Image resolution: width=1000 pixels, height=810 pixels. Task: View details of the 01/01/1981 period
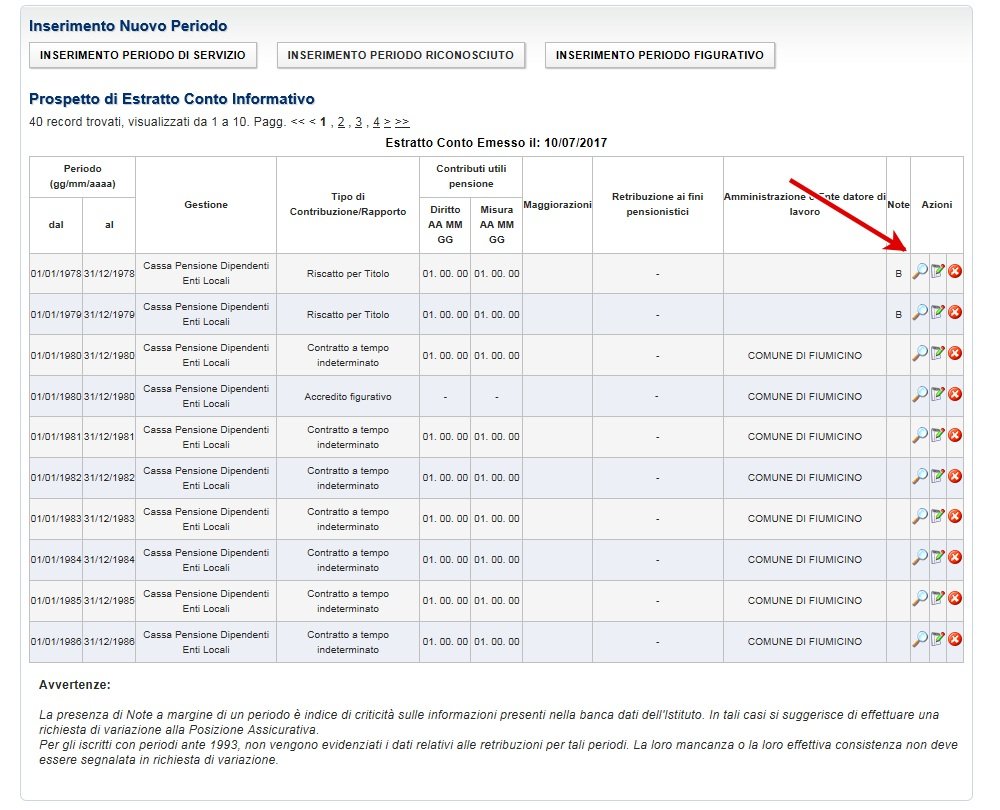point(920,435)
